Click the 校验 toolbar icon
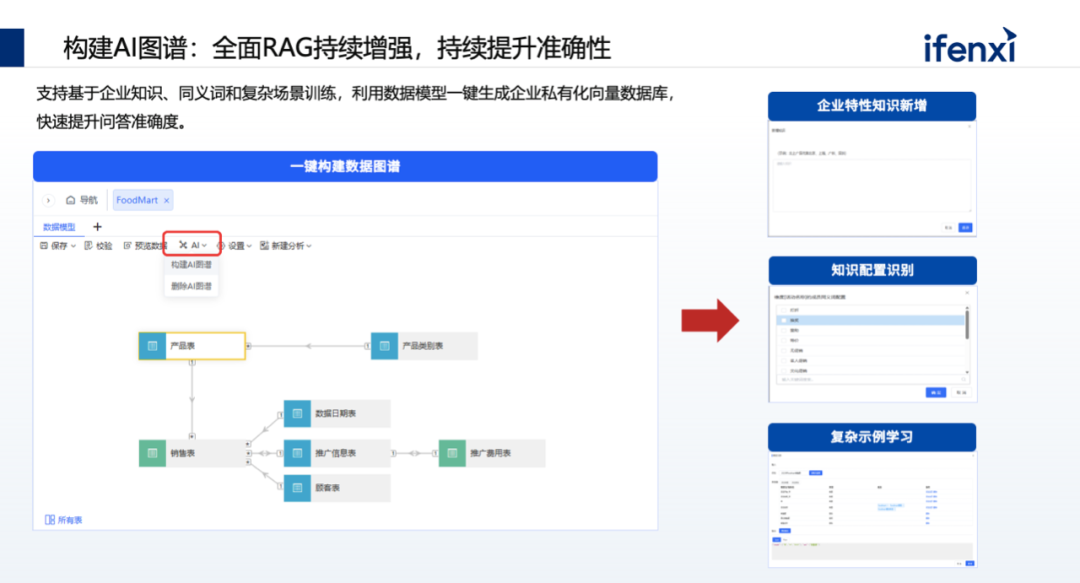Viewport: 1080px width, 583px height. 88,245
